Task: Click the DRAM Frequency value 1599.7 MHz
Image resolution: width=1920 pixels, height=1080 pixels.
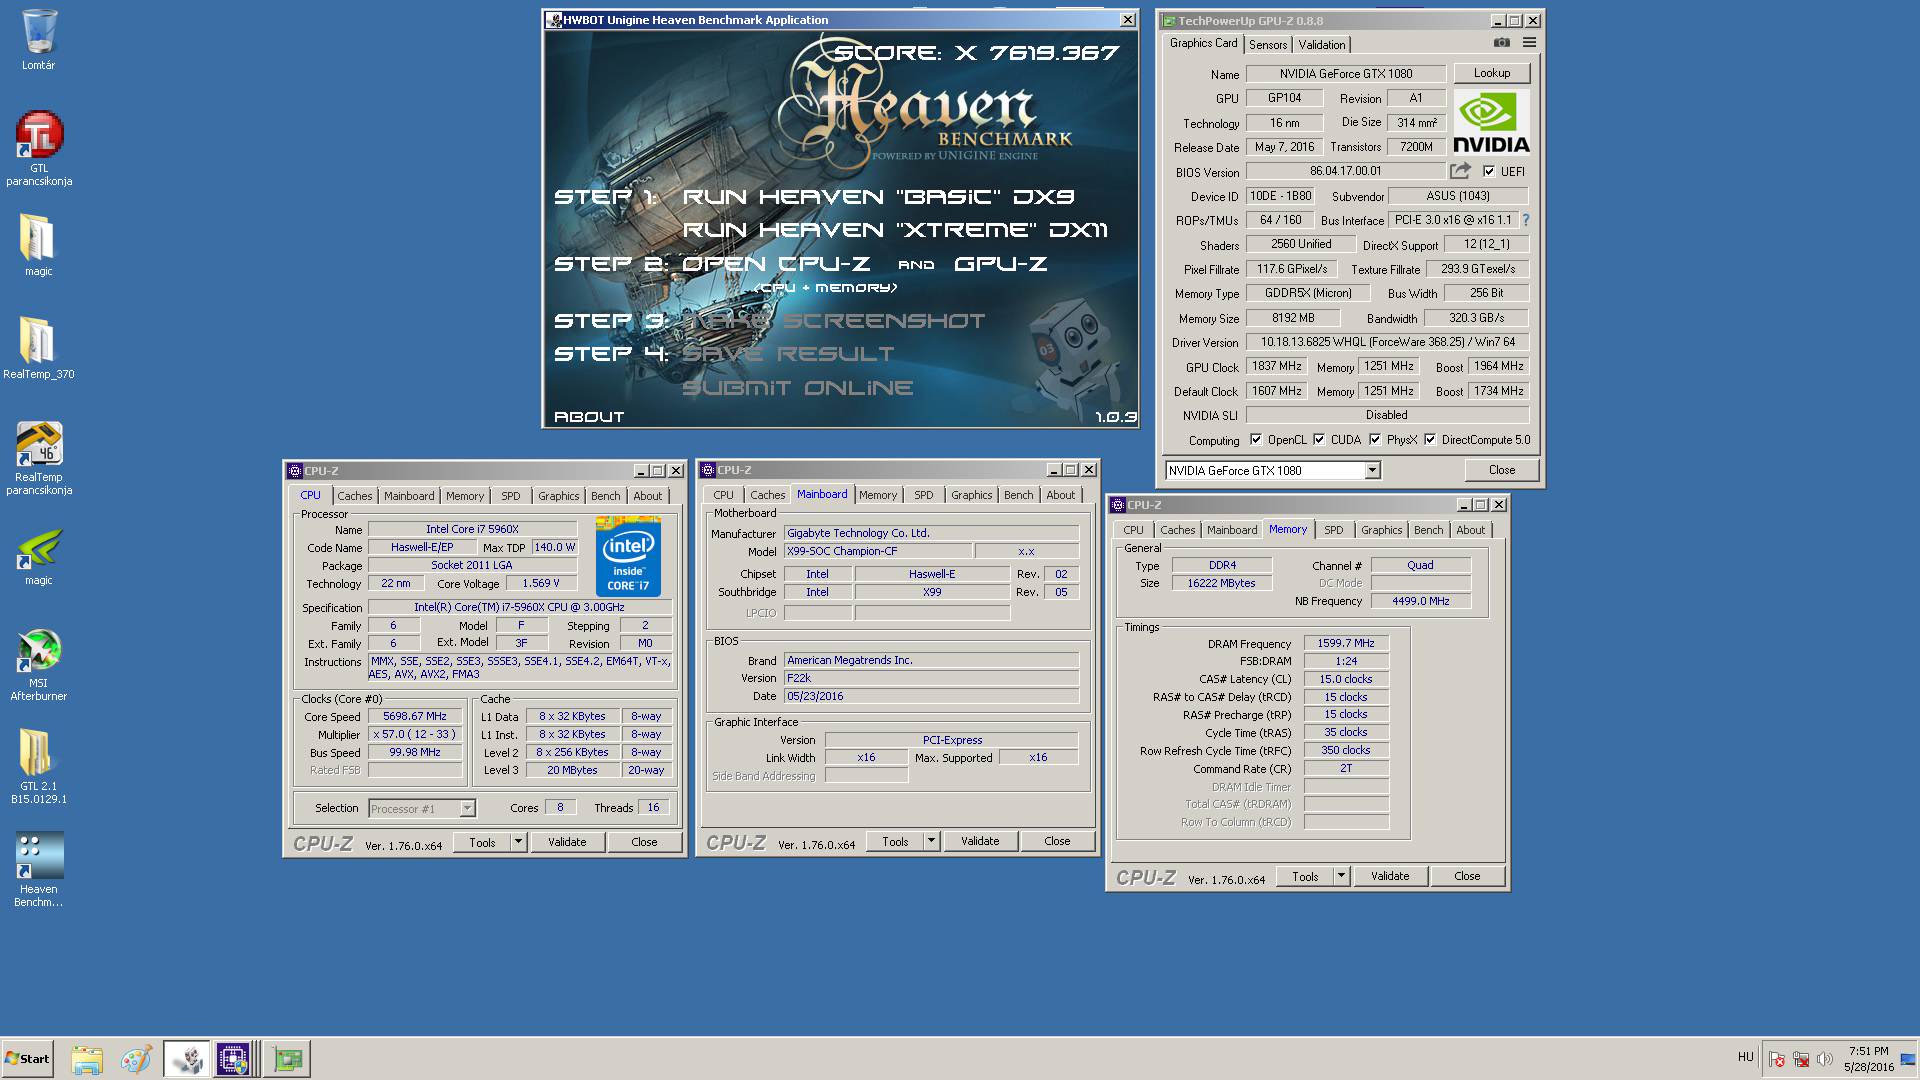Action: pos(1345,644)
